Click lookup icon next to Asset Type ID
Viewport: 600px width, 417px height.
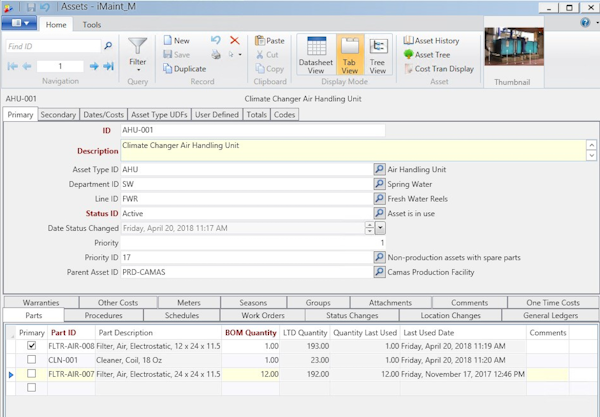[x=379, y=170]
